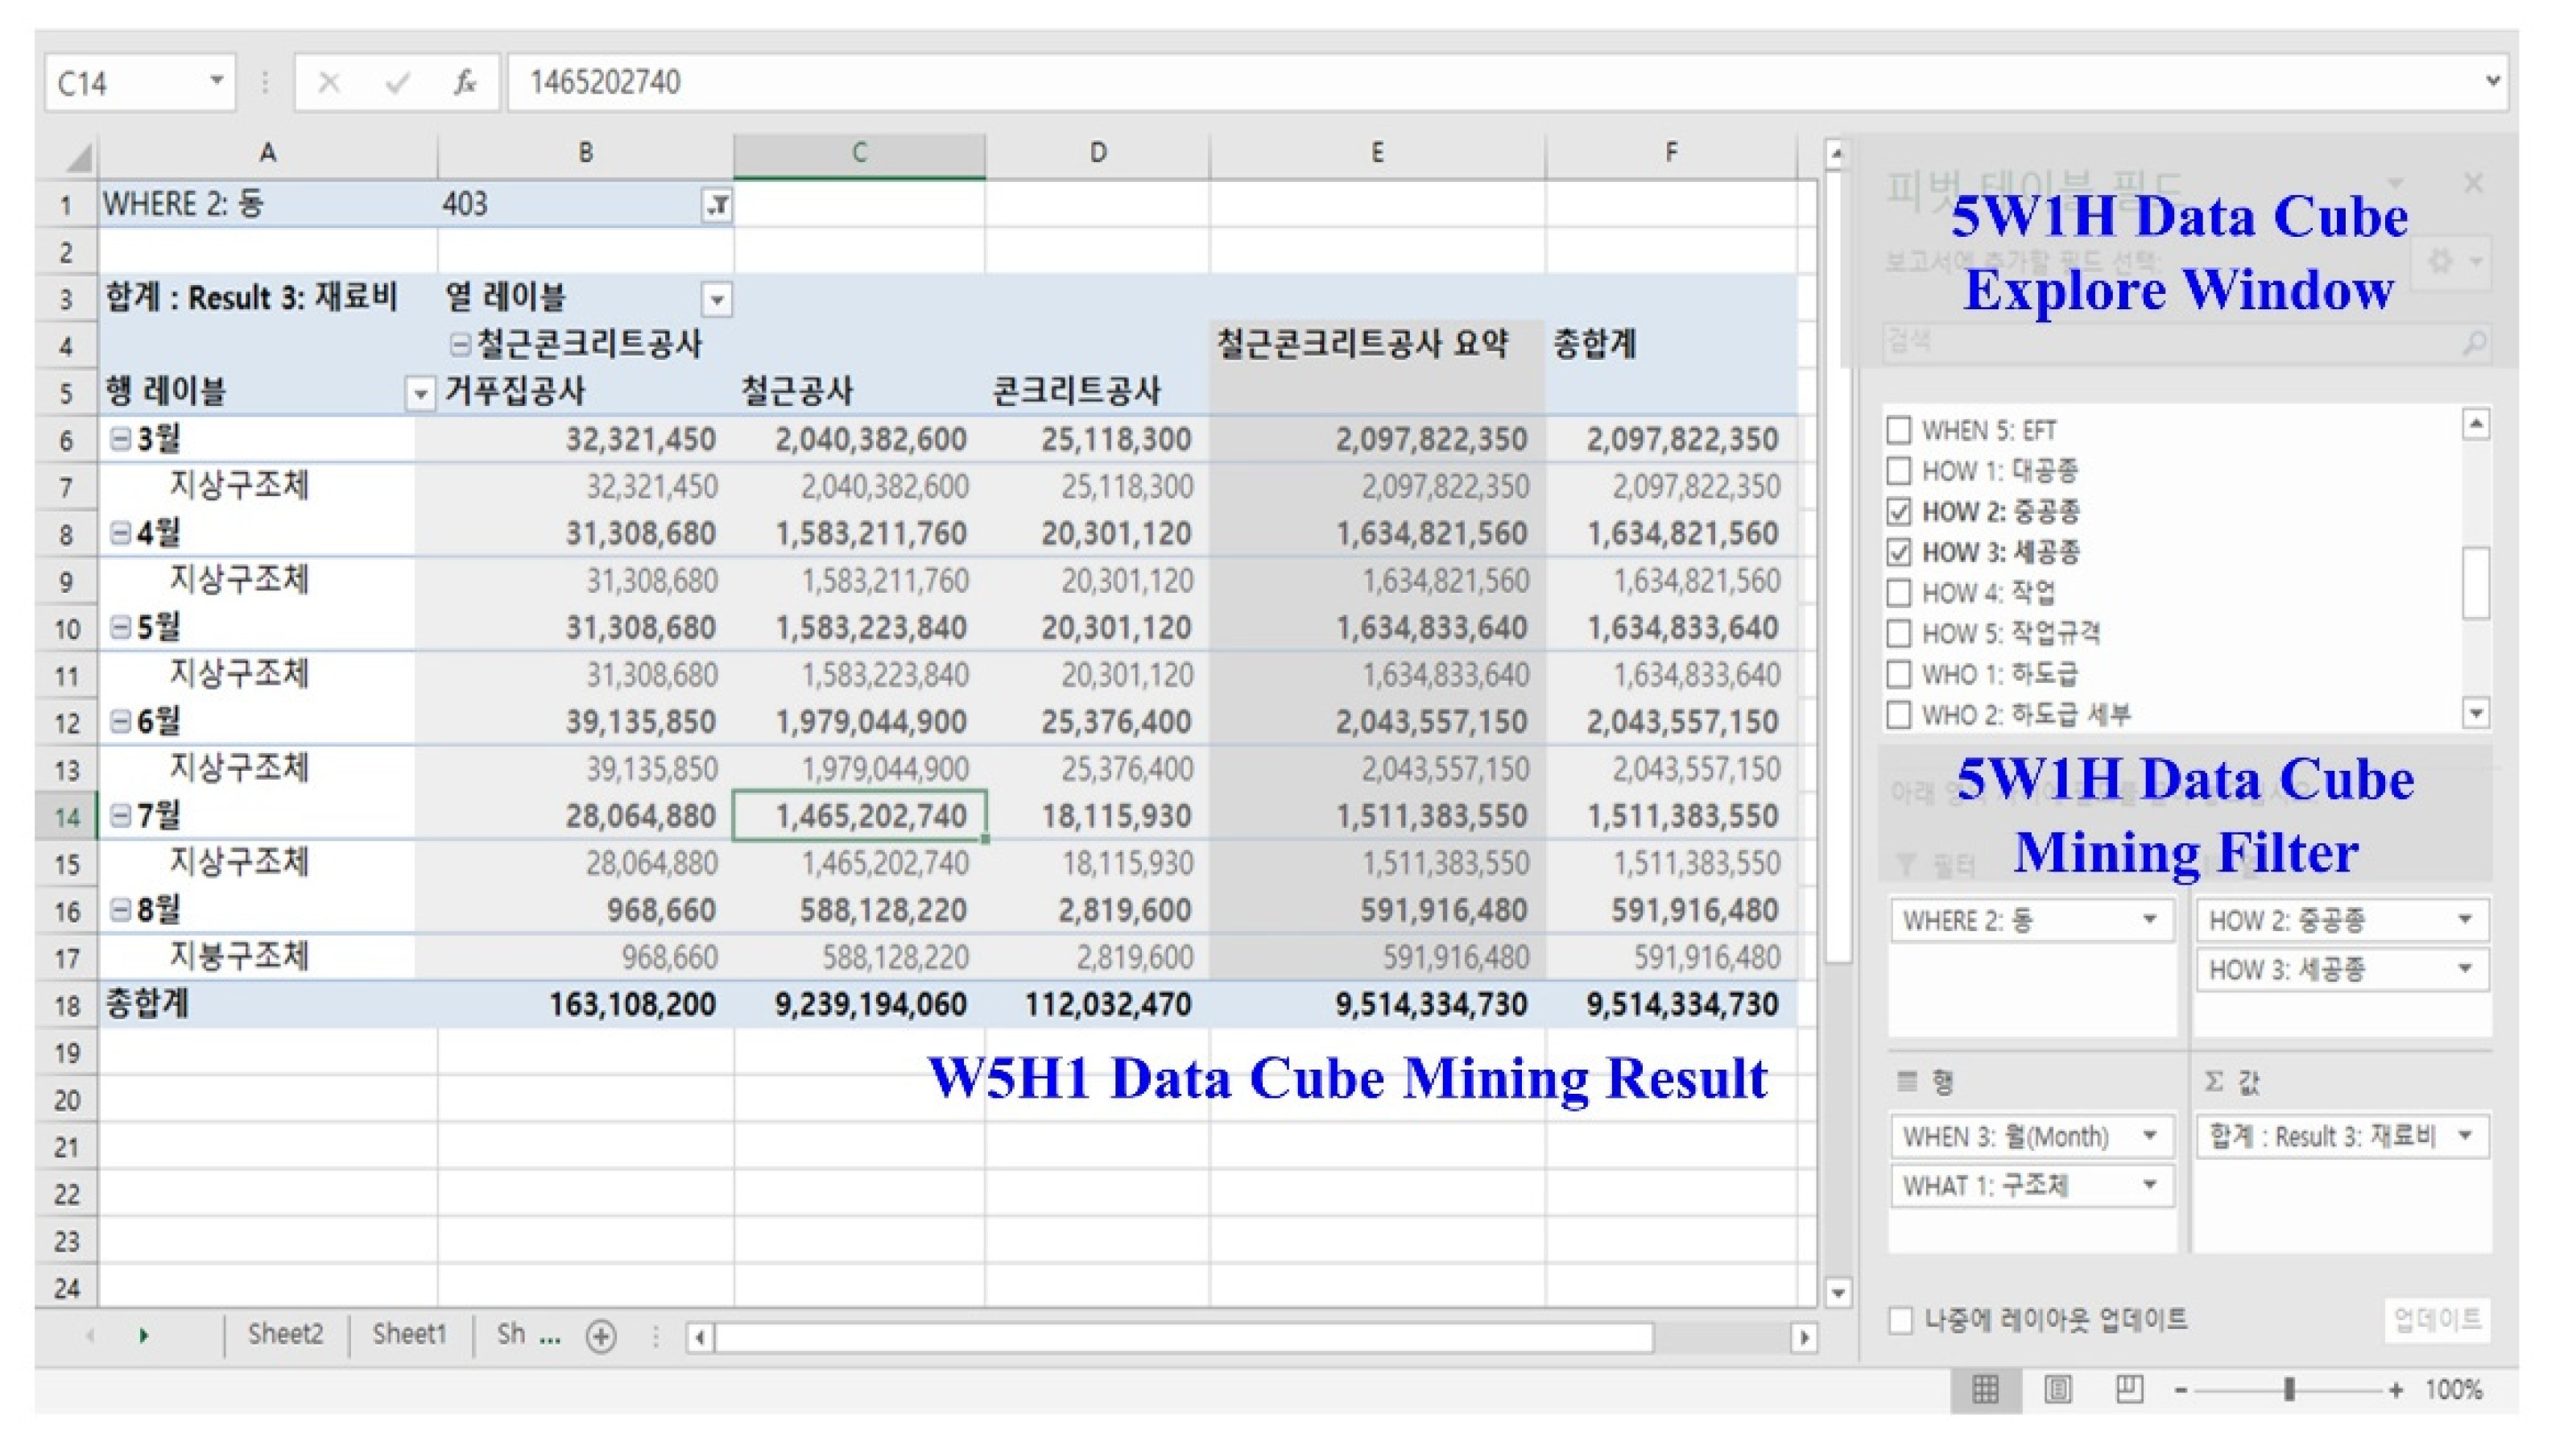This screenshot has height=1445, width=2576.
Task: Click the filter icon beside value 403
Action: (717, 205)
